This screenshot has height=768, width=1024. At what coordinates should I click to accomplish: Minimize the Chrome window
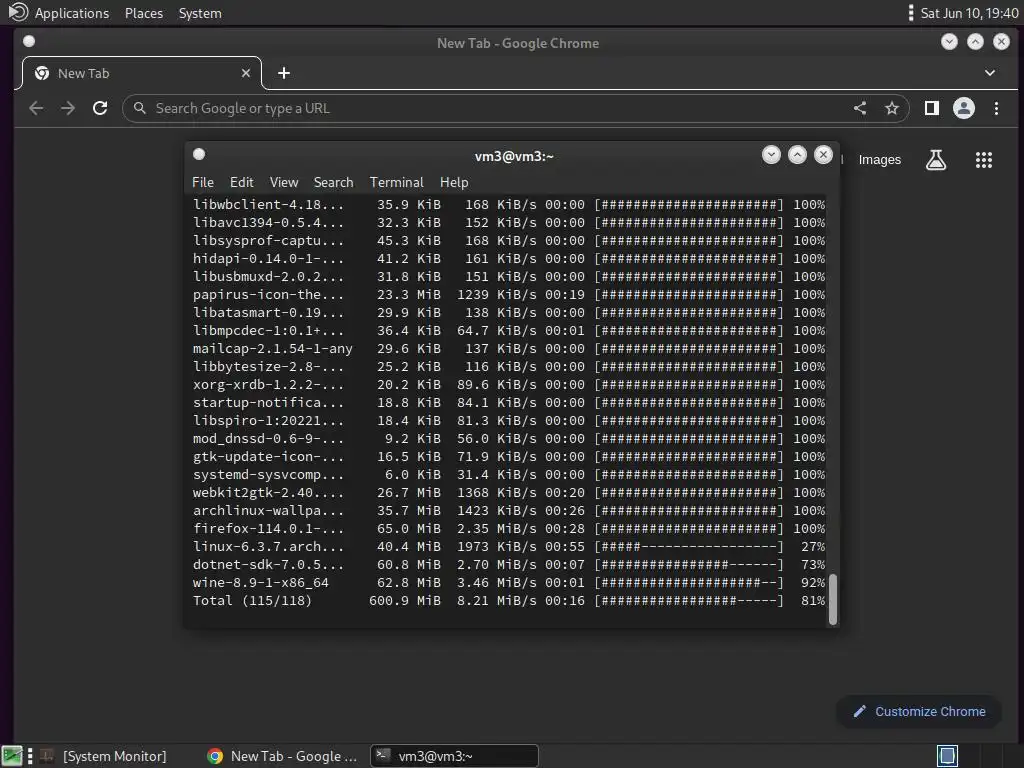(x=949, y=42)
